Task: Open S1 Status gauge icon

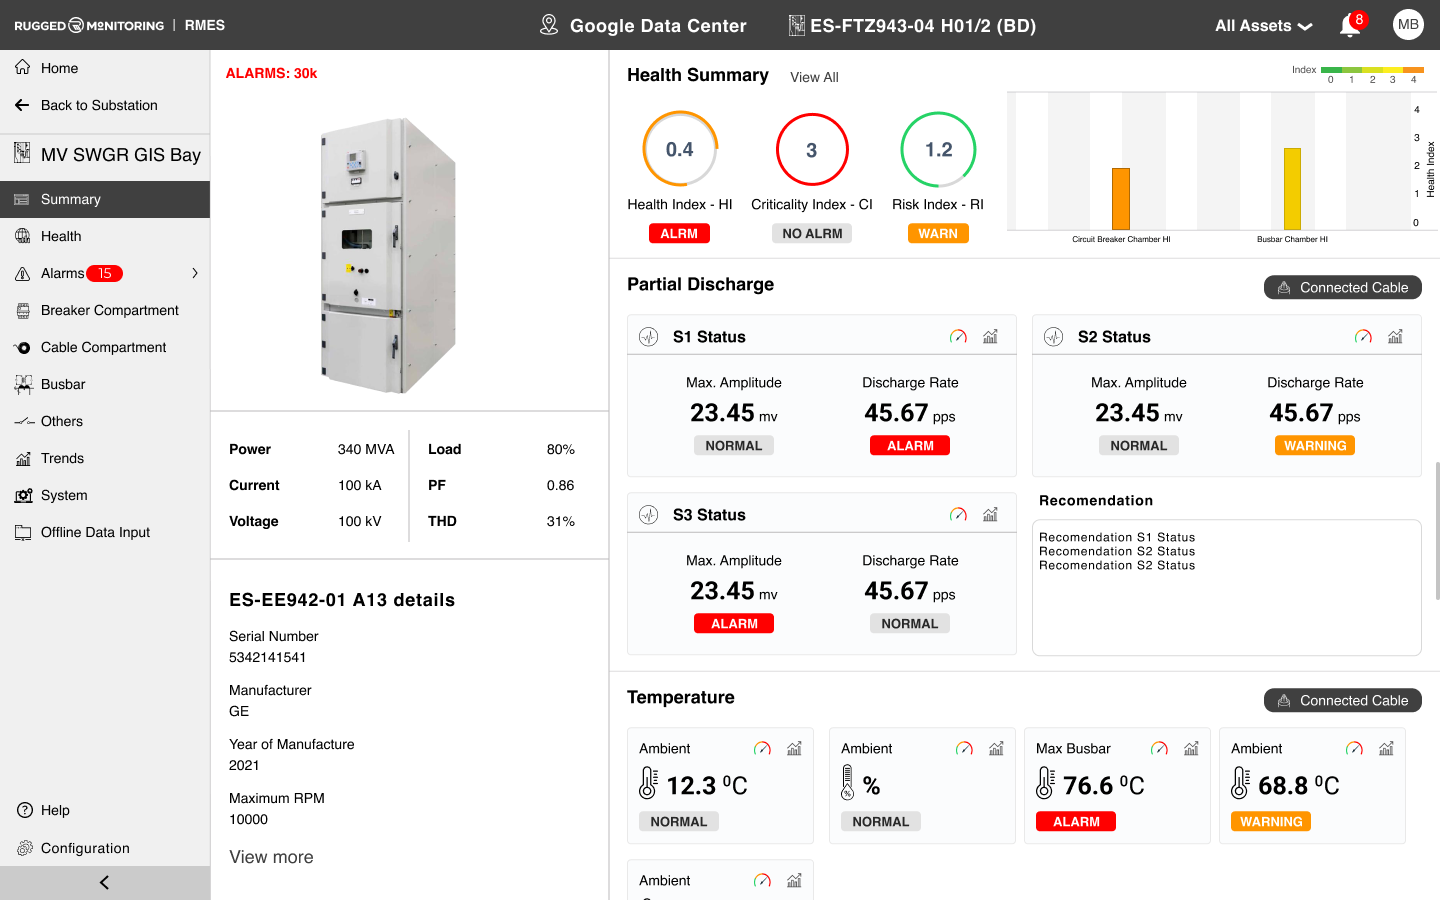Action: [958, 337]
